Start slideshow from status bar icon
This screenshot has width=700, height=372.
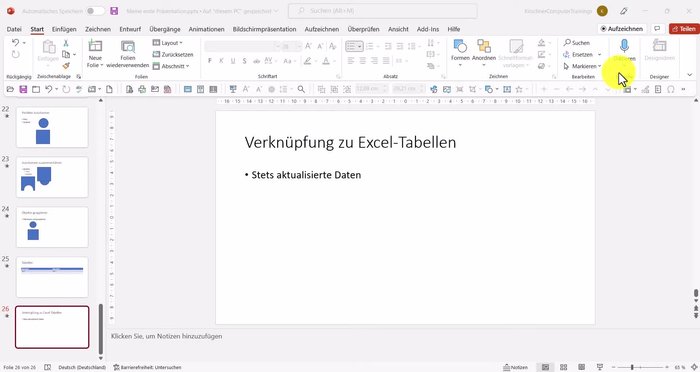(x=599, y=367)
